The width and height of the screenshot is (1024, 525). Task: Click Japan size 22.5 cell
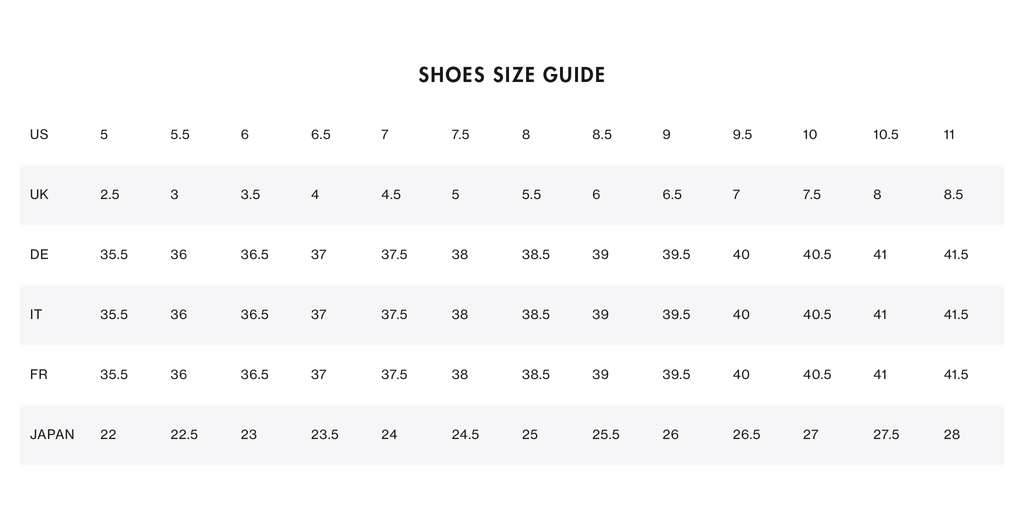coord(184,435)
